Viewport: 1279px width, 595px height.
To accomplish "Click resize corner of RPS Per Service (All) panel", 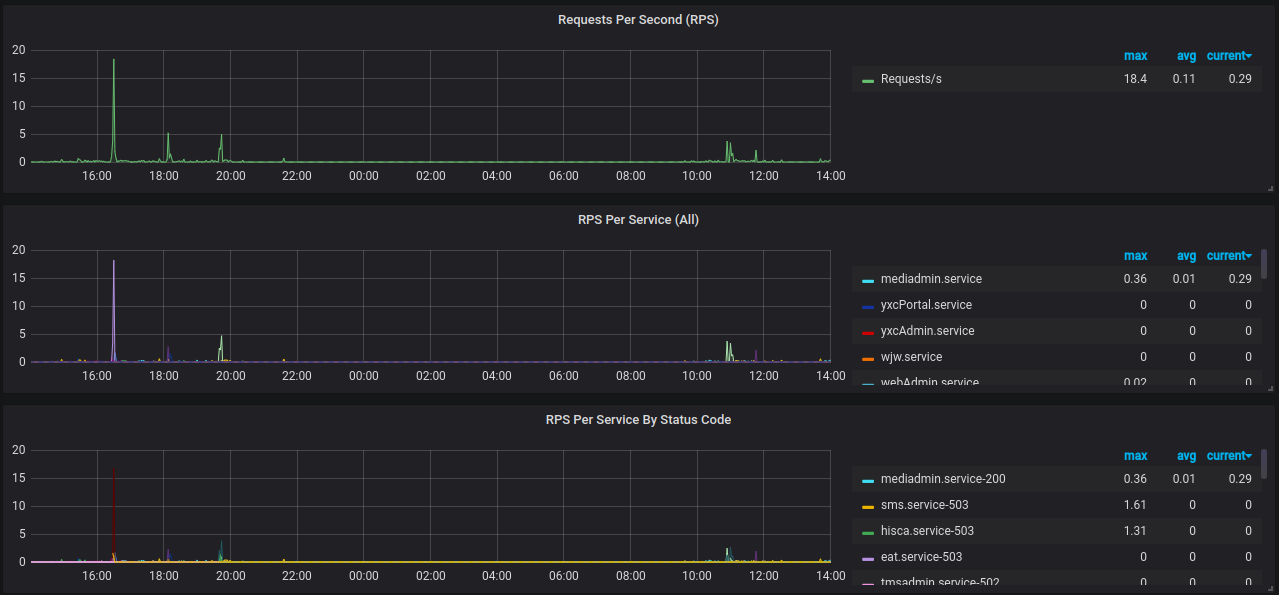I will 1269,388.
